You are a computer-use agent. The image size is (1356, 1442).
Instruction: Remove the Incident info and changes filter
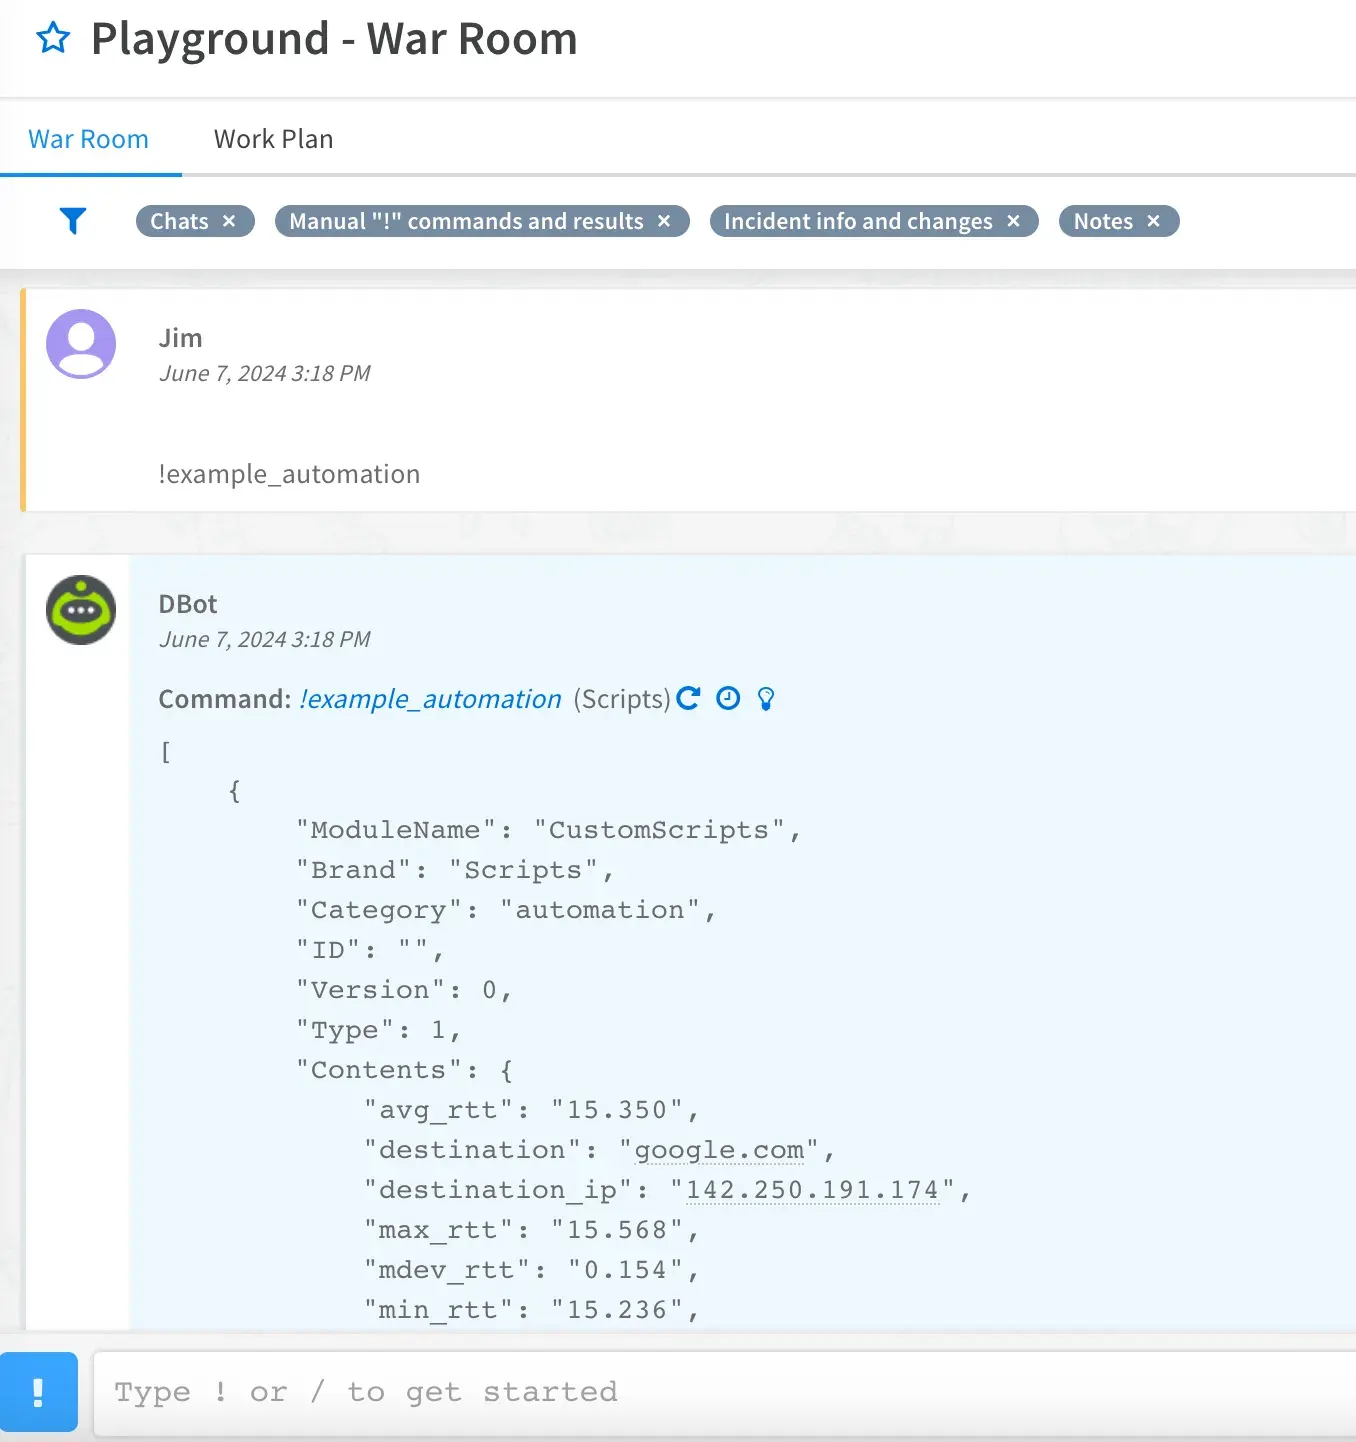pyautogui.click(x=1013, y=221)
